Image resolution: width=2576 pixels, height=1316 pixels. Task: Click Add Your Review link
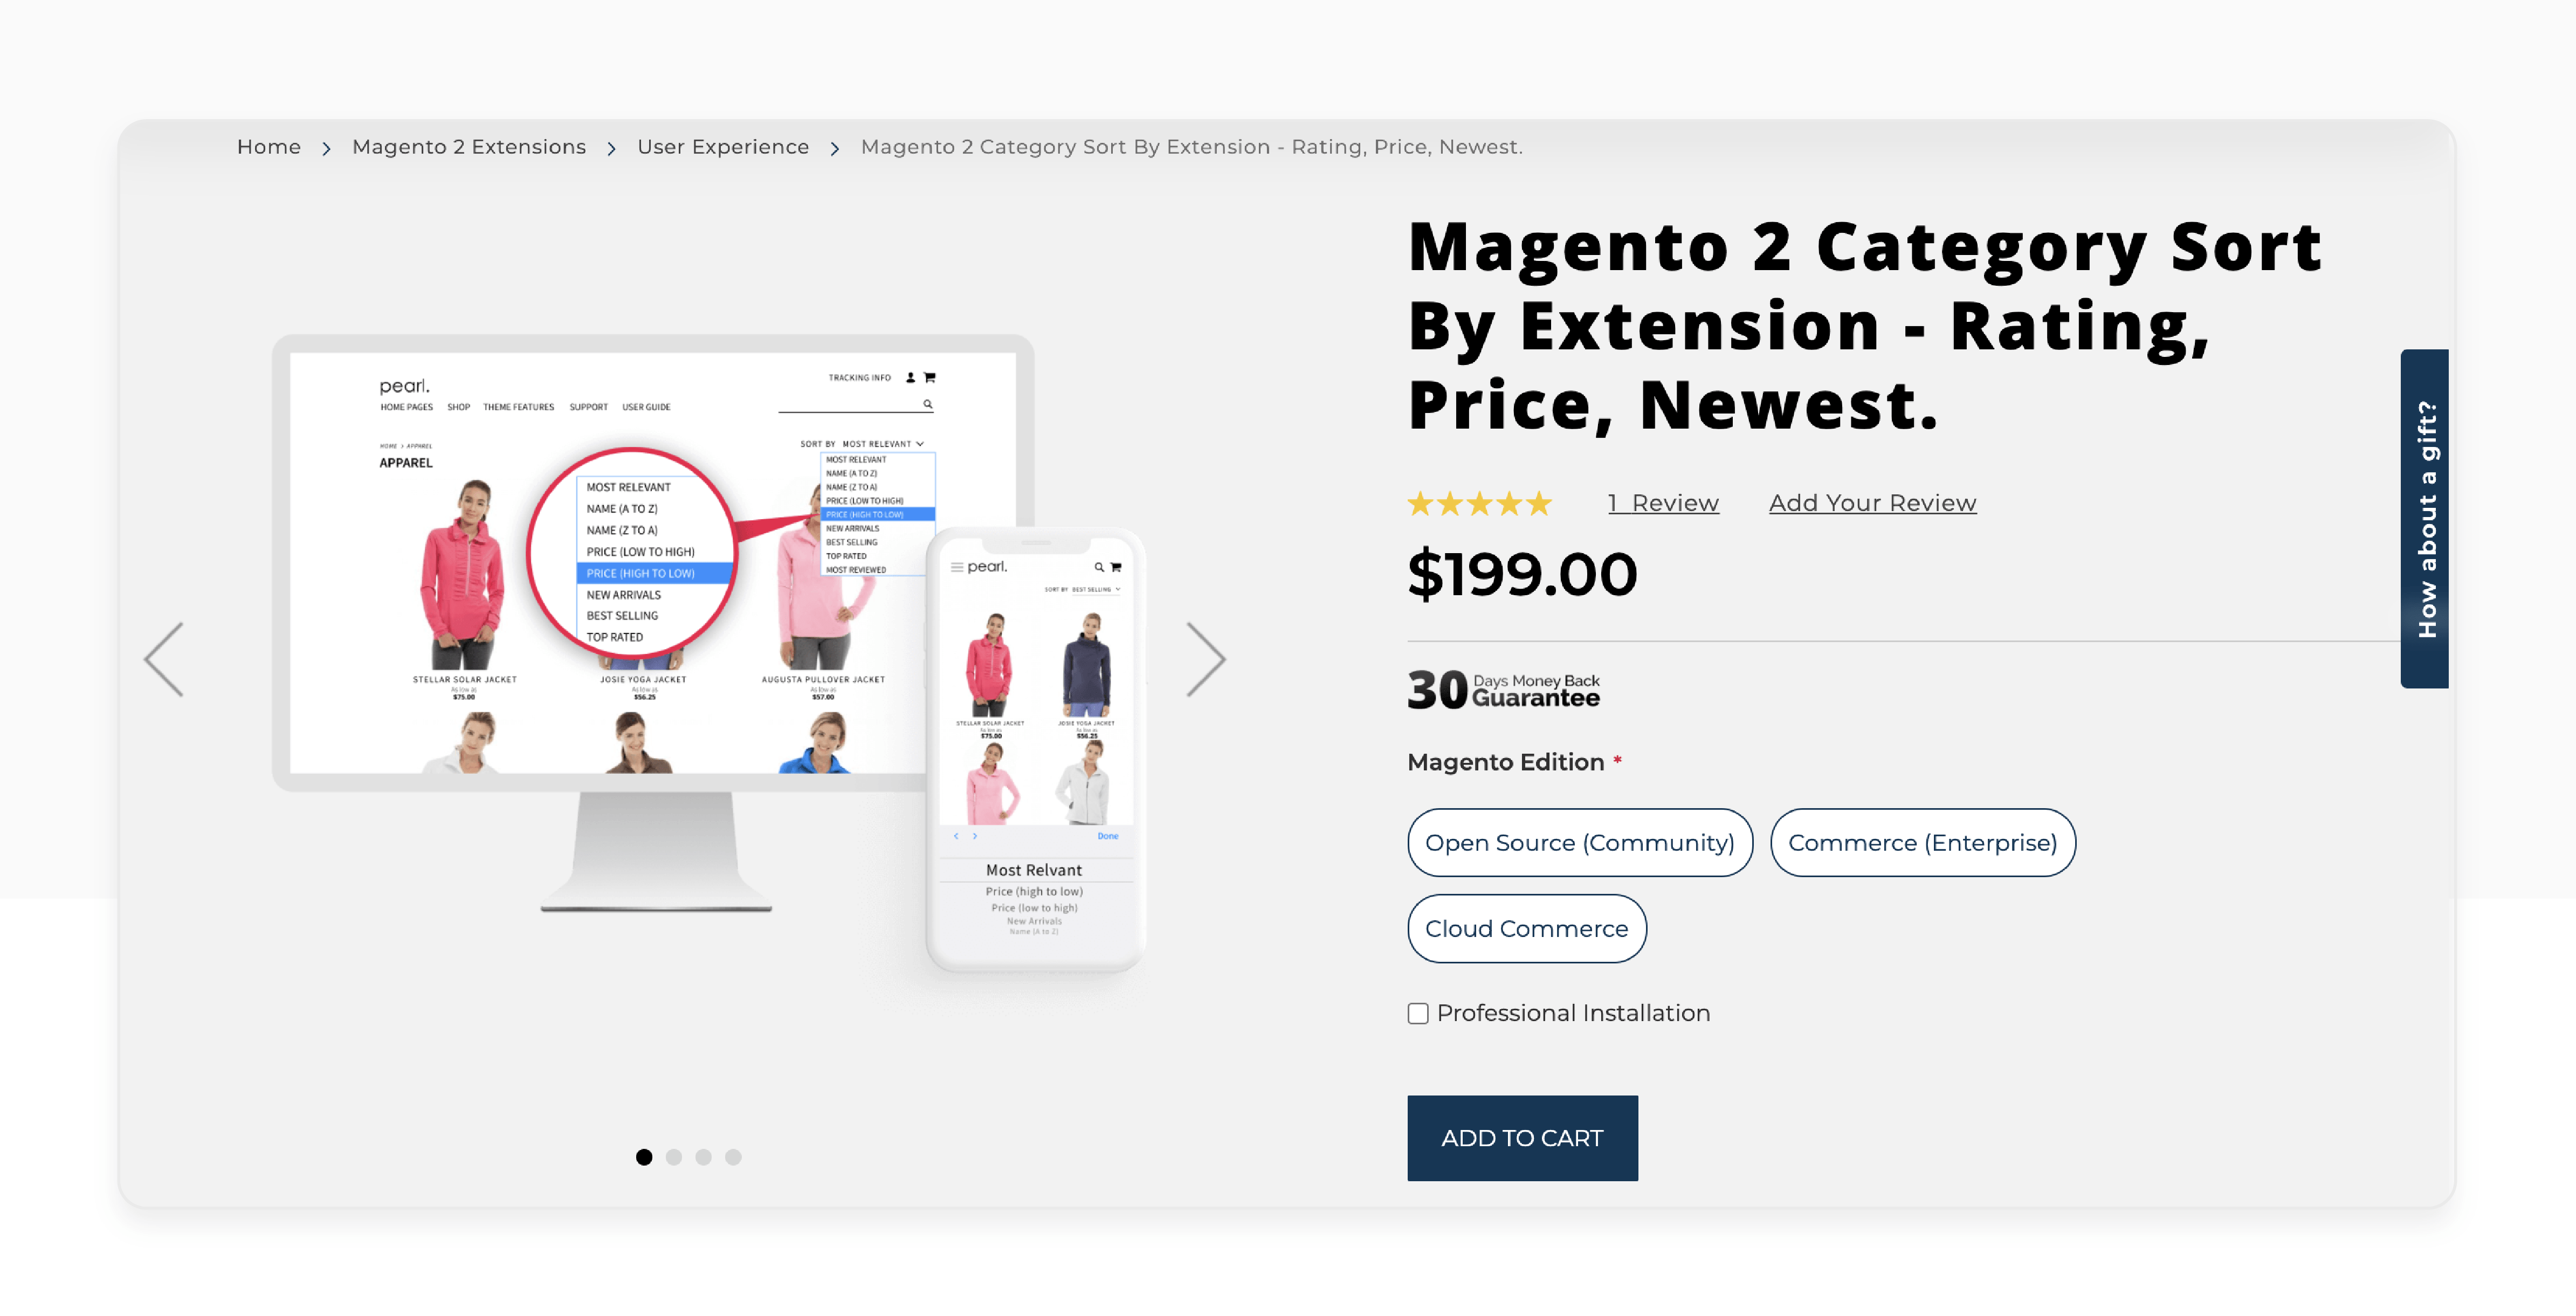(x=1873, y=502)
